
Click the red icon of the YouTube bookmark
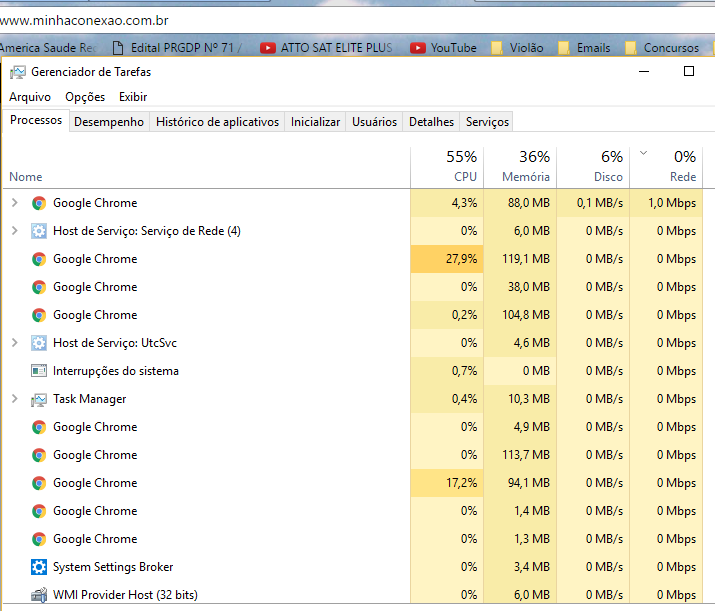coord(418,48)
